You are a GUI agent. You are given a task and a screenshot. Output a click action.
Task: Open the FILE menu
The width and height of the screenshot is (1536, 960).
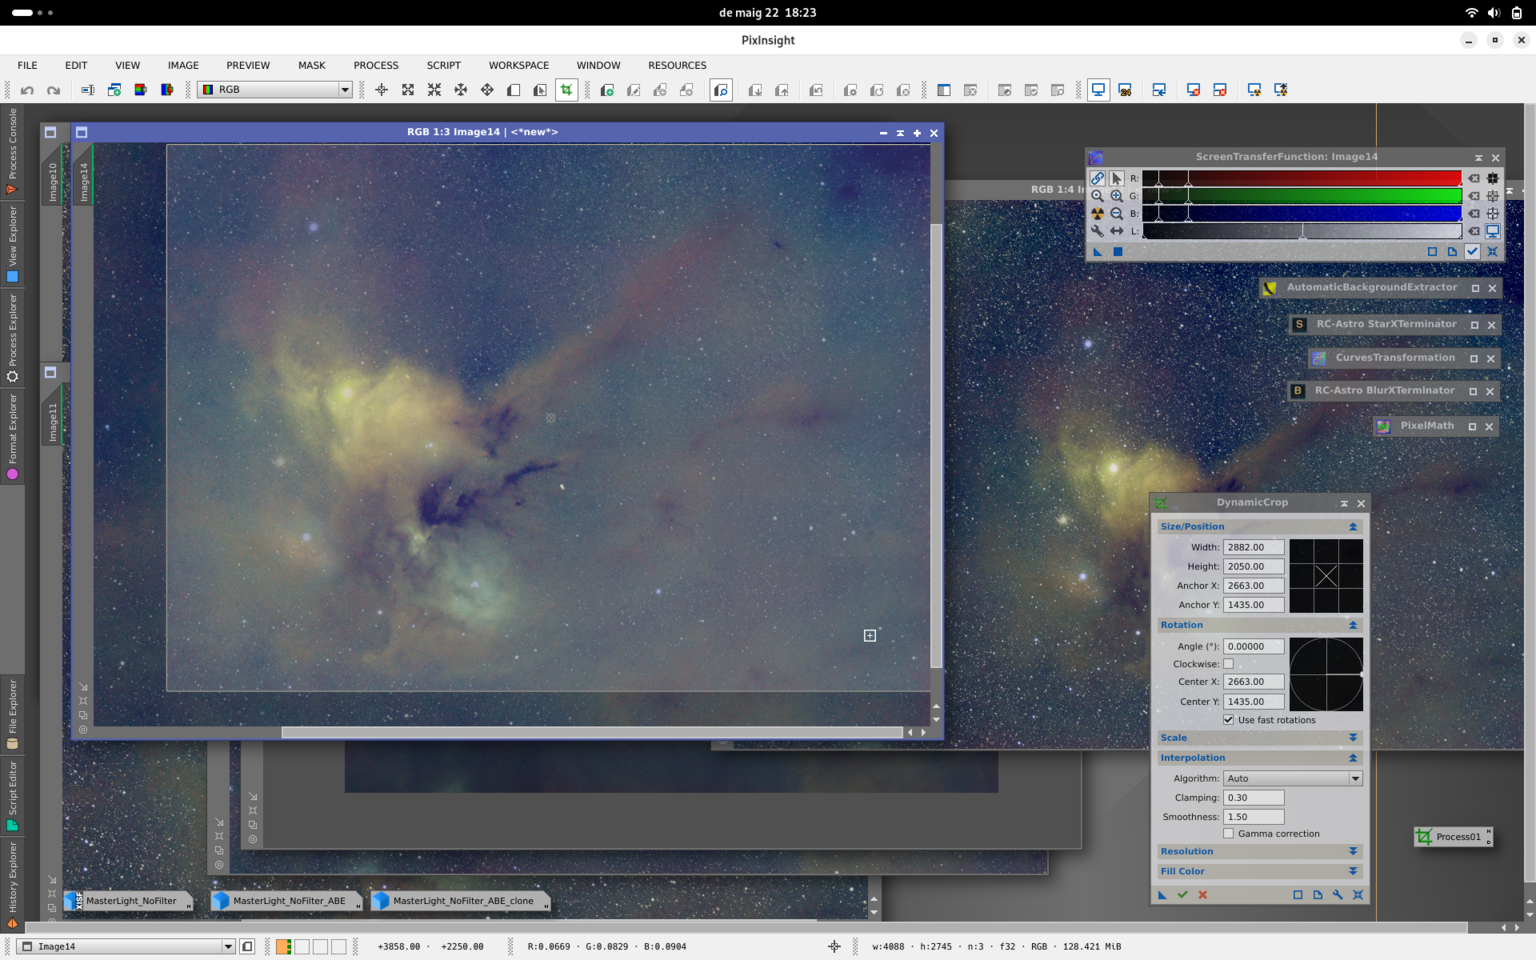(x=27, y=65)
